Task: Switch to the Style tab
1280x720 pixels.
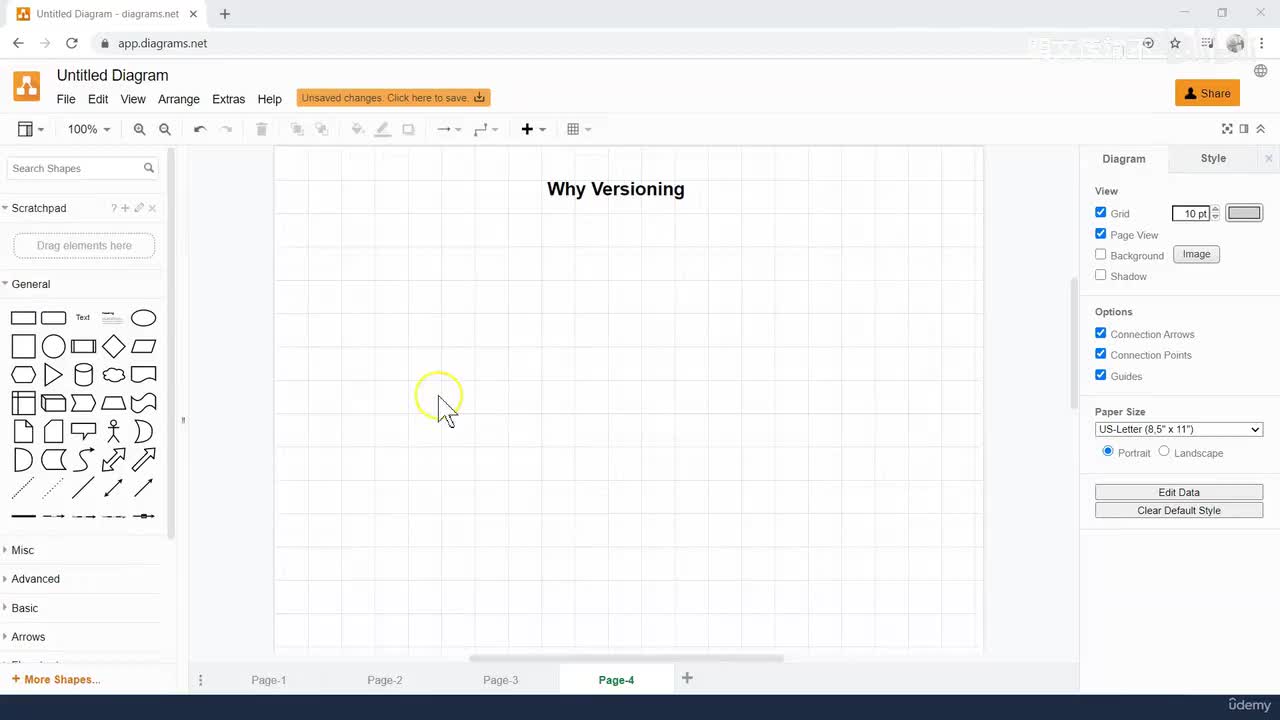Action: 1213,158
